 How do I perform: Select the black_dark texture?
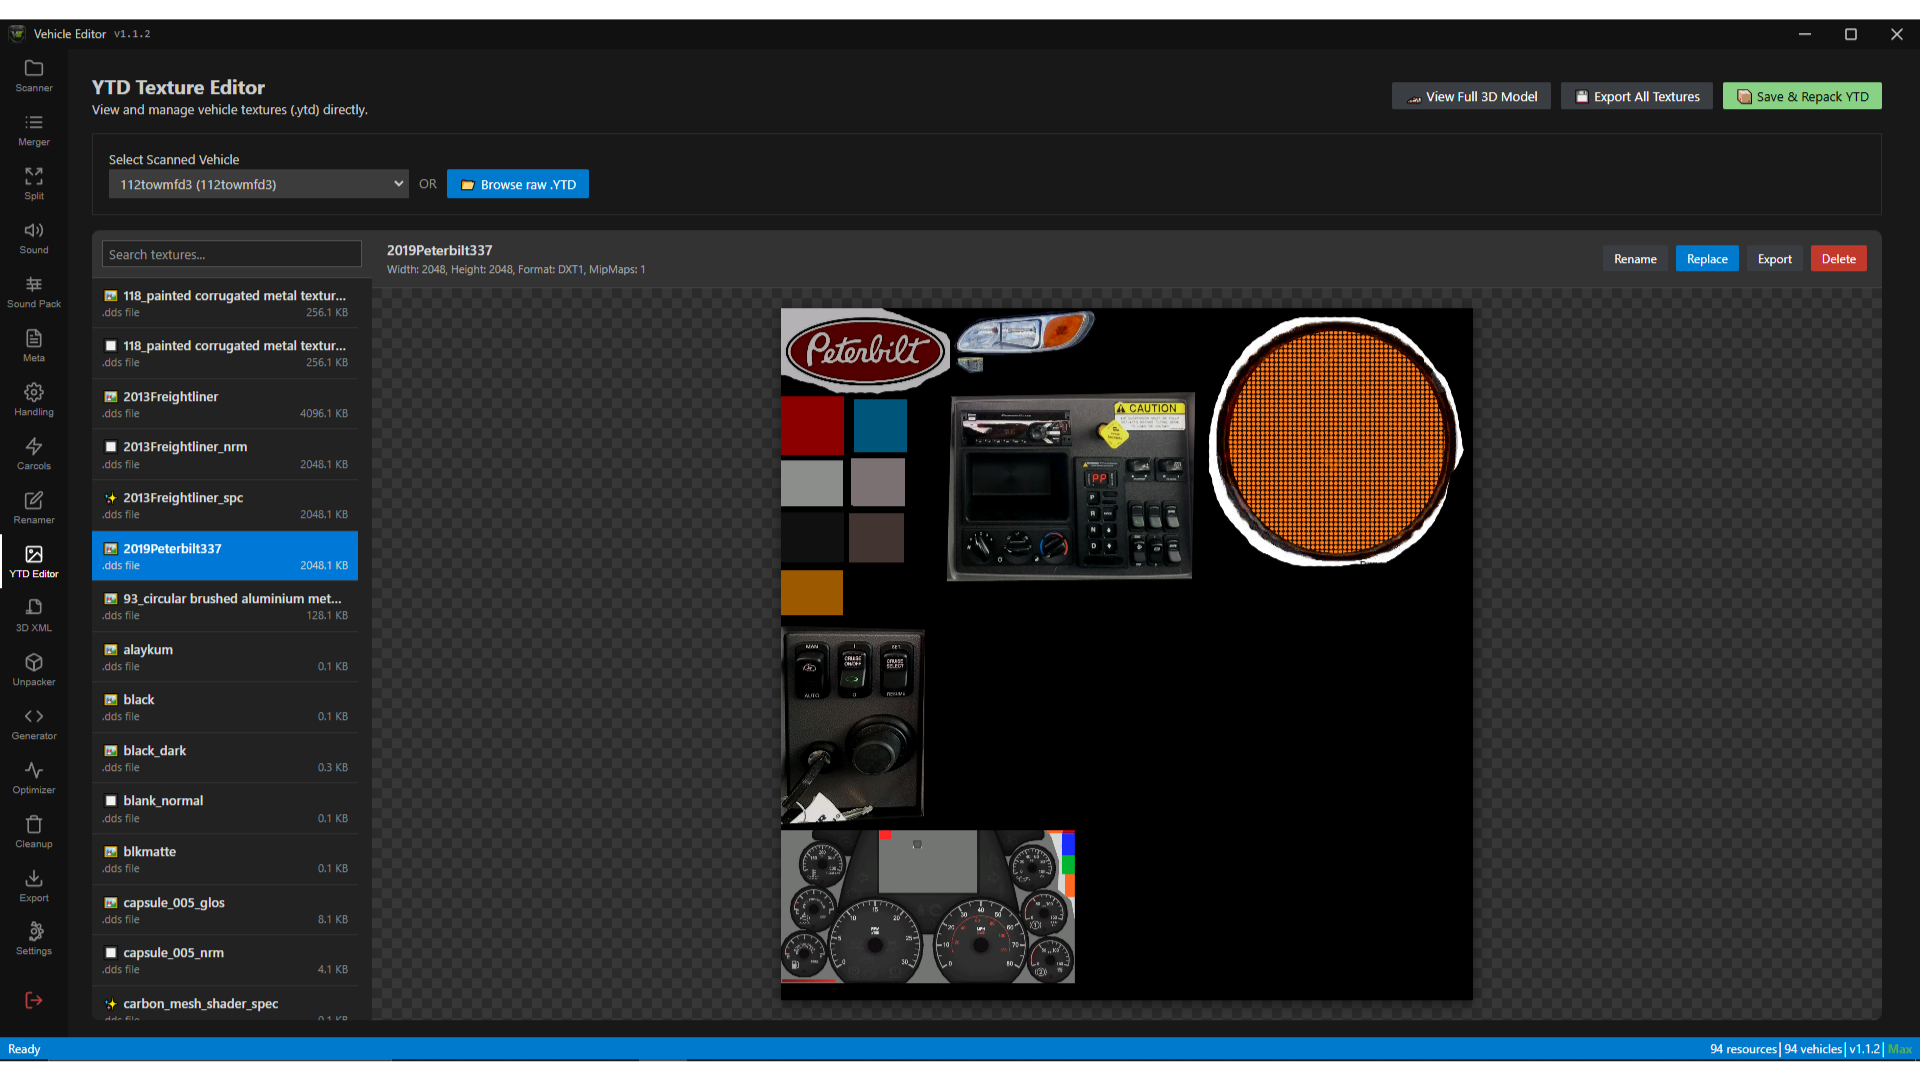pyautogui.click(x=225, y=758)
